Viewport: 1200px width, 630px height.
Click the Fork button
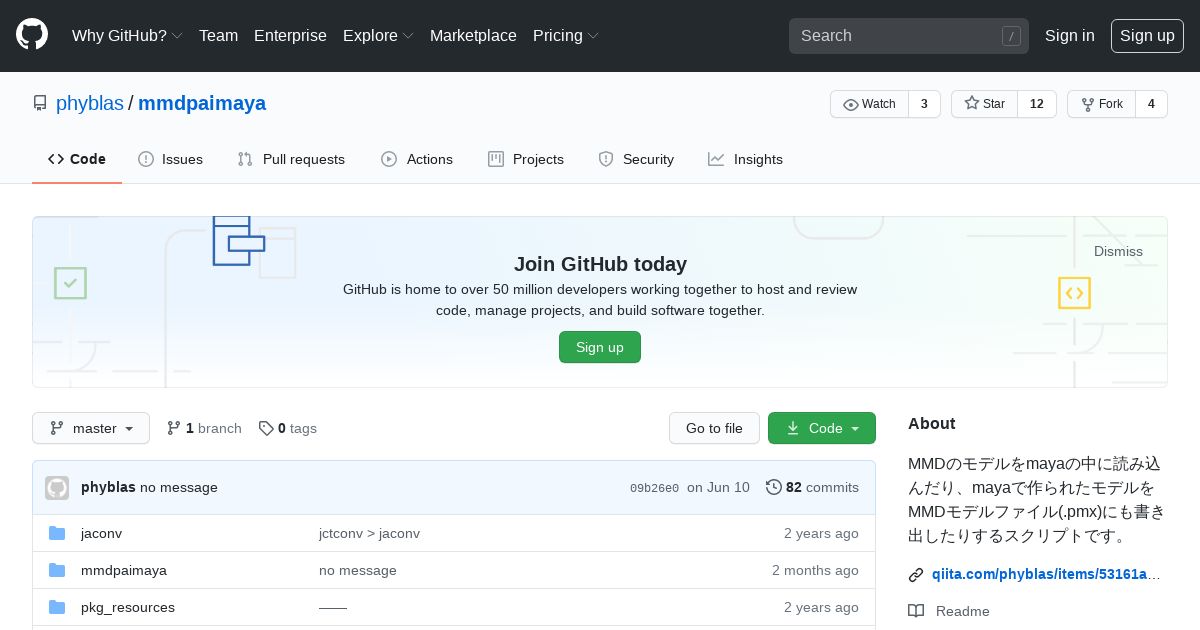click(1101, 104)
